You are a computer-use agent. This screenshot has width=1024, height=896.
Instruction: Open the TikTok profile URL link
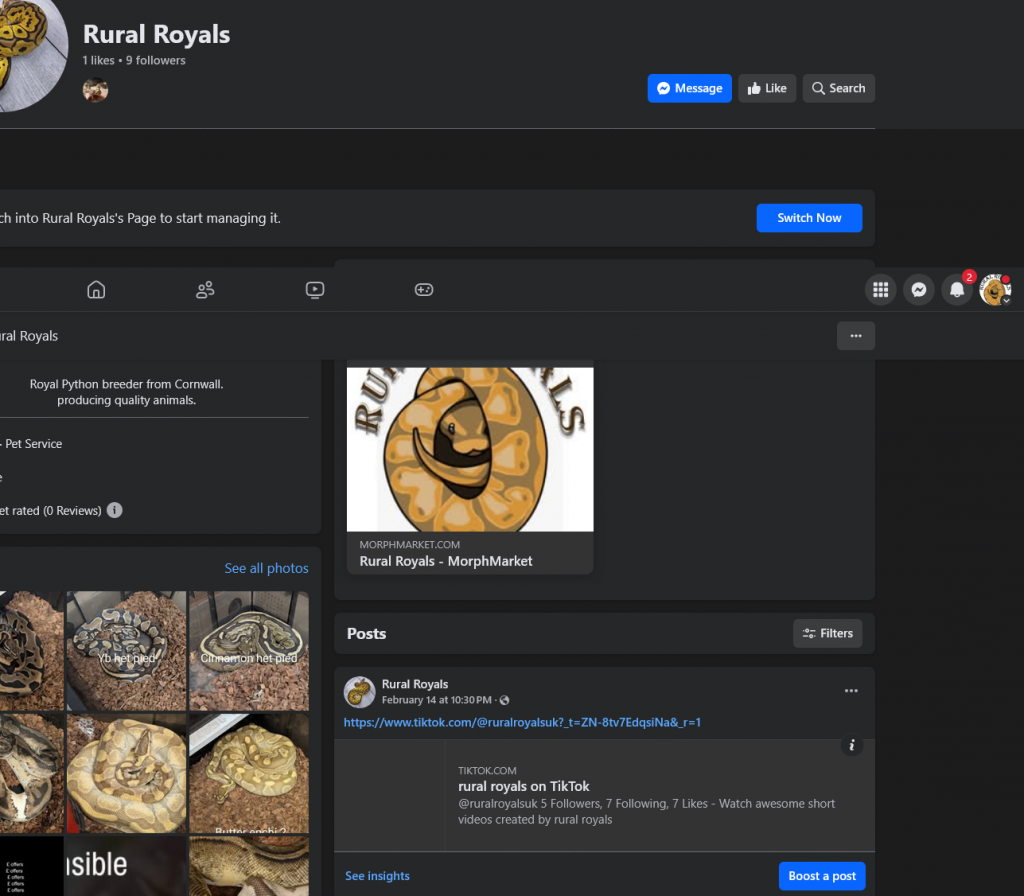coord(522,722)
